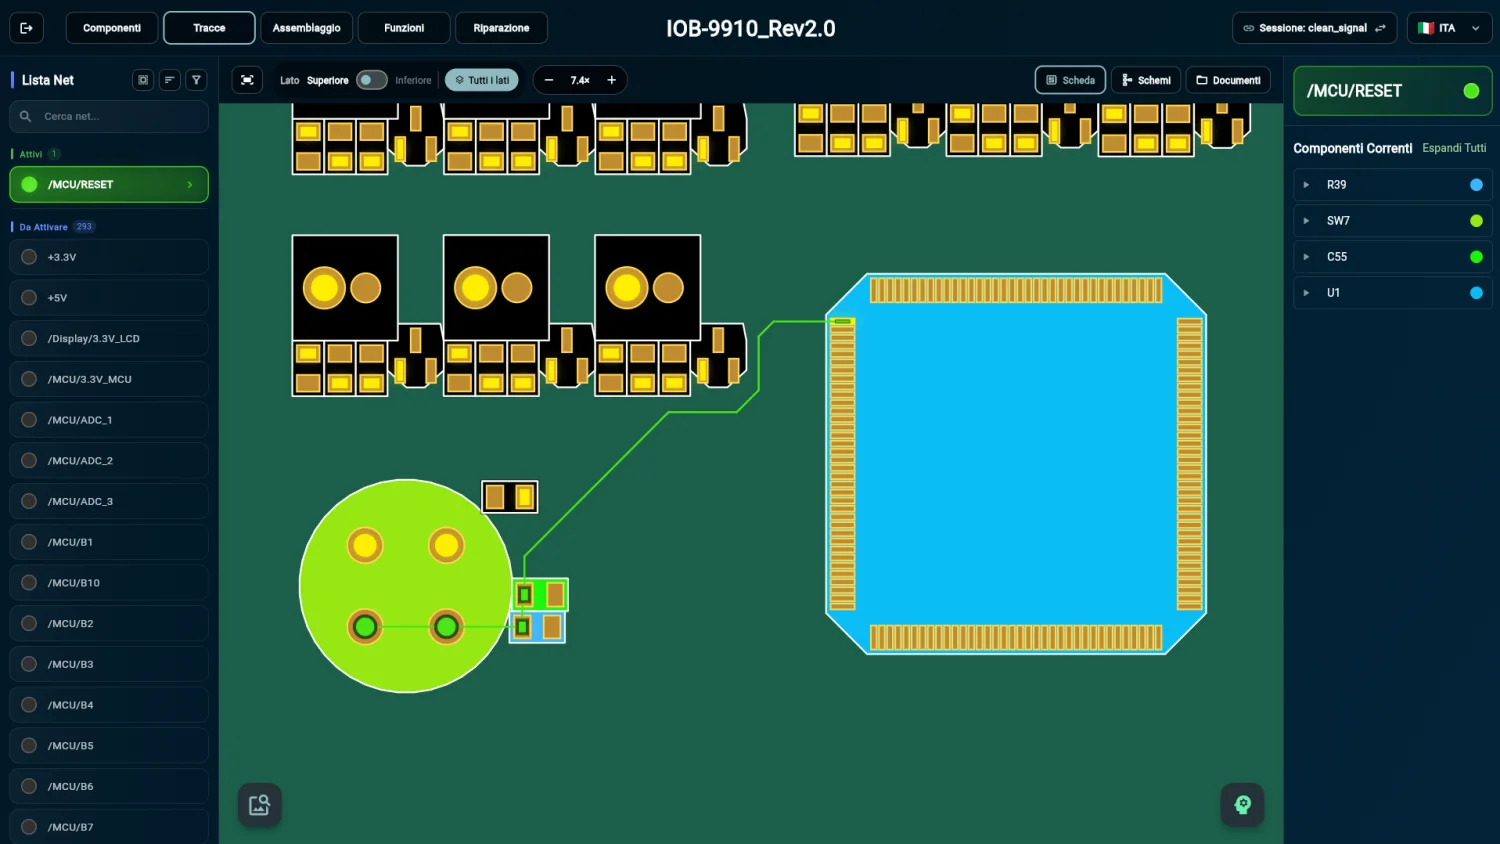
Task: Select the /MCU/B6 net row label
Action: 70,787
